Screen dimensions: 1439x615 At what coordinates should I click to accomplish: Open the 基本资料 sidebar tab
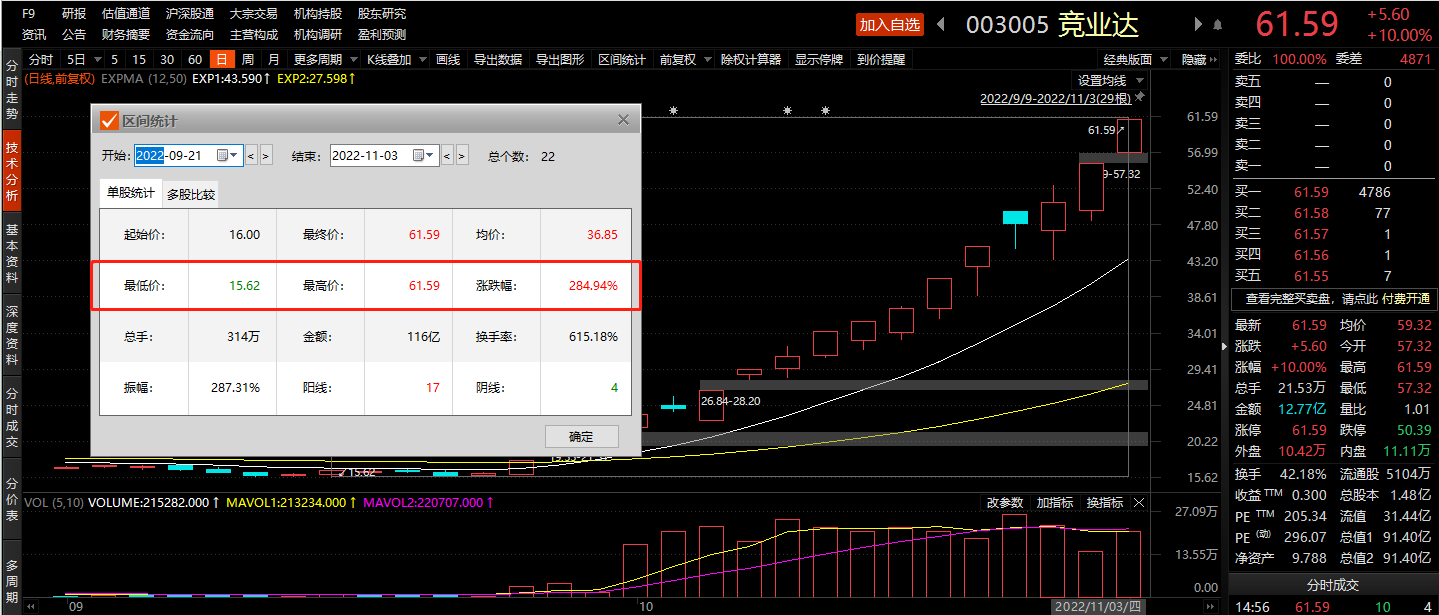tap(12, 254)
